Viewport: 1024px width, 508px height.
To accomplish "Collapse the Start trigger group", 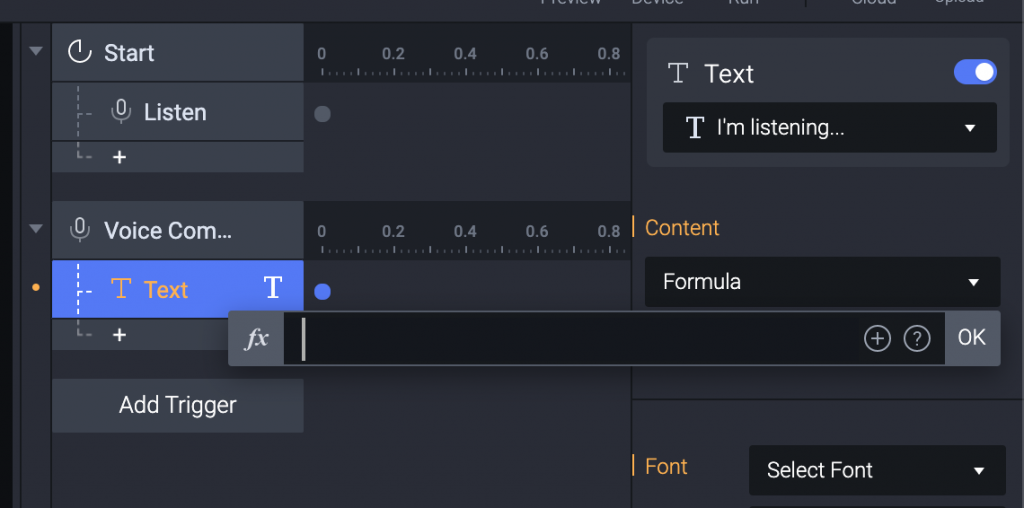I will [x=37, y=51].
